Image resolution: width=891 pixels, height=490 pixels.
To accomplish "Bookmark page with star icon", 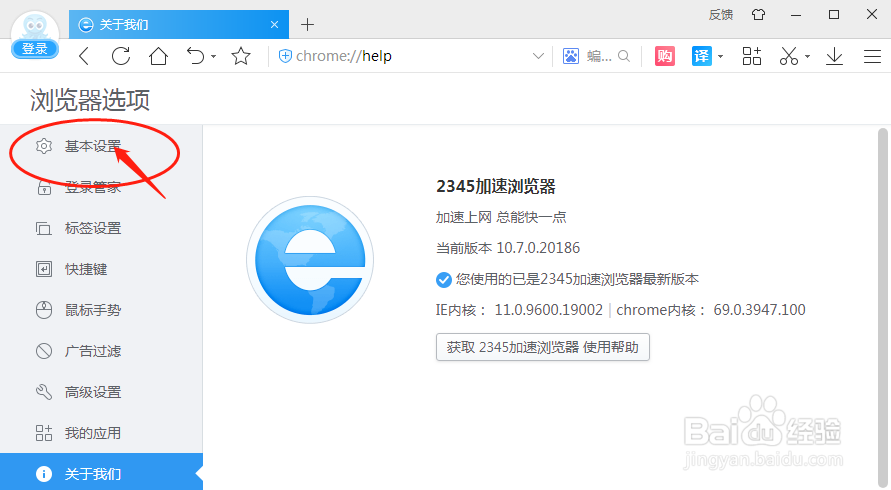I will (241, 56).
